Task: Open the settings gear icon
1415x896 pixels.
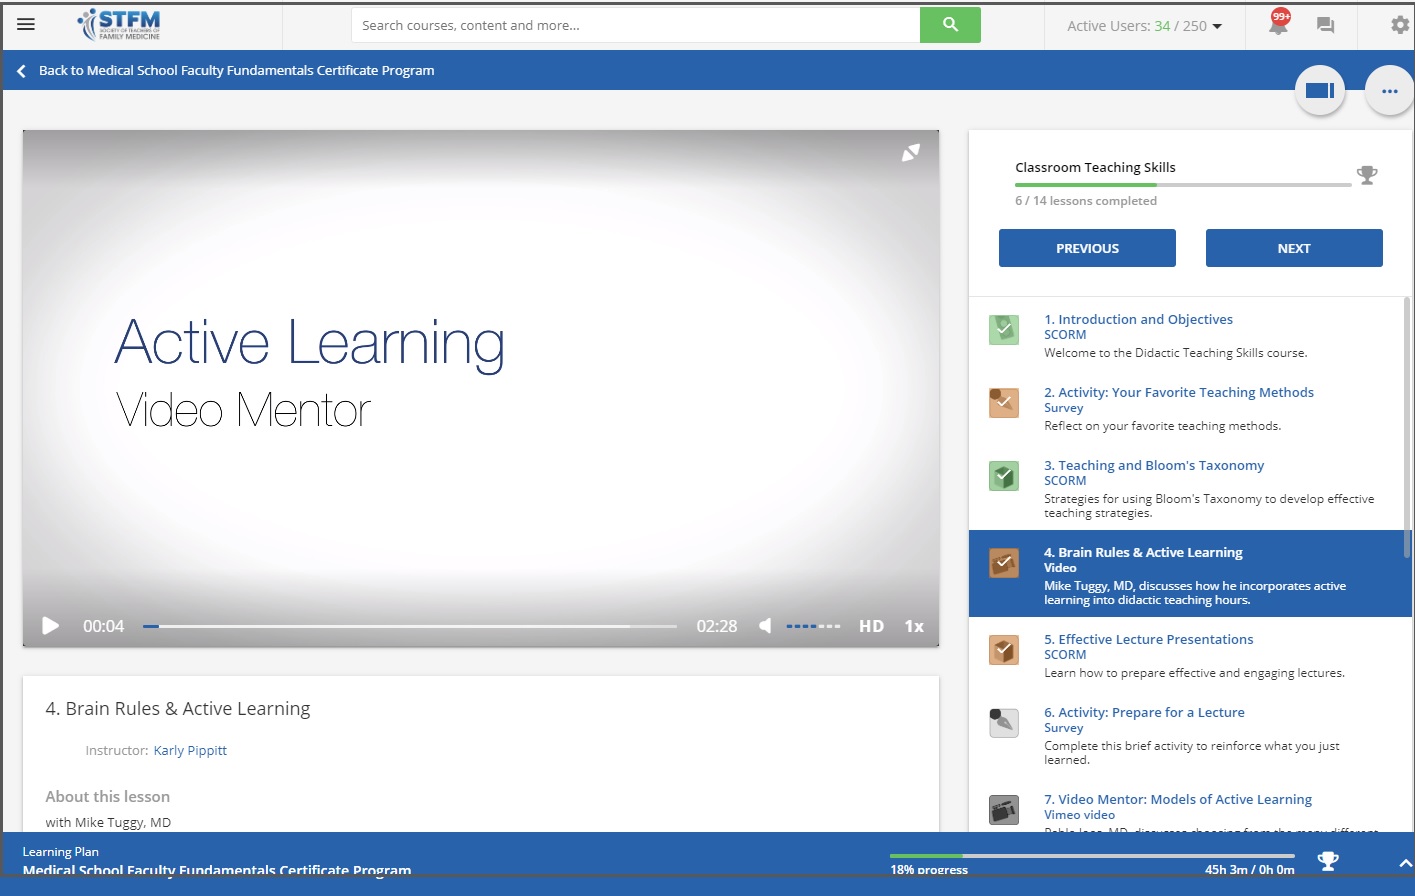Action: (1400, 25)
